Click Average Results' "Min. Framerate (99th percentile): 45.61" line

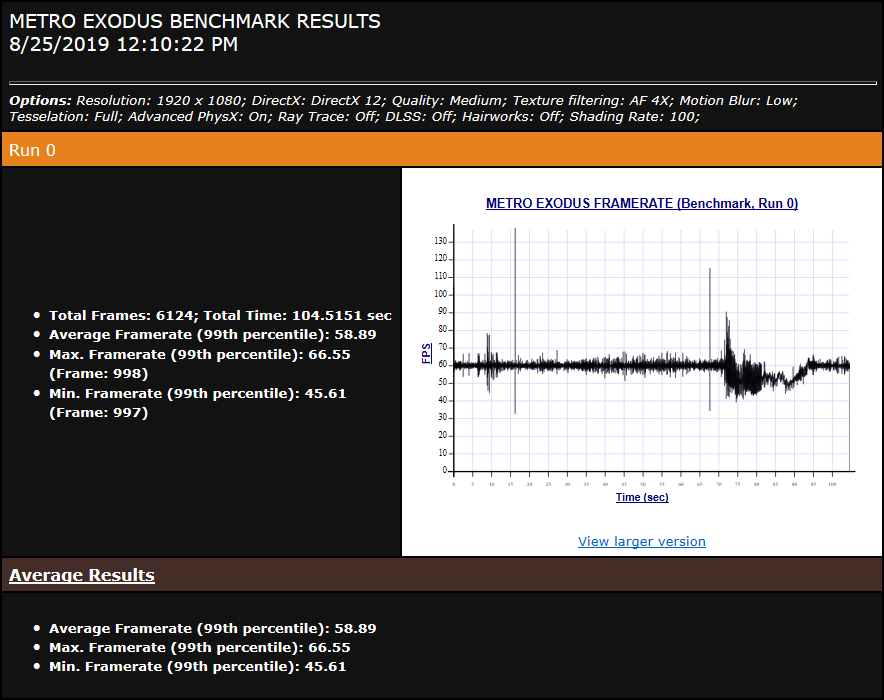pyautogui.click(x=197, y=667)
